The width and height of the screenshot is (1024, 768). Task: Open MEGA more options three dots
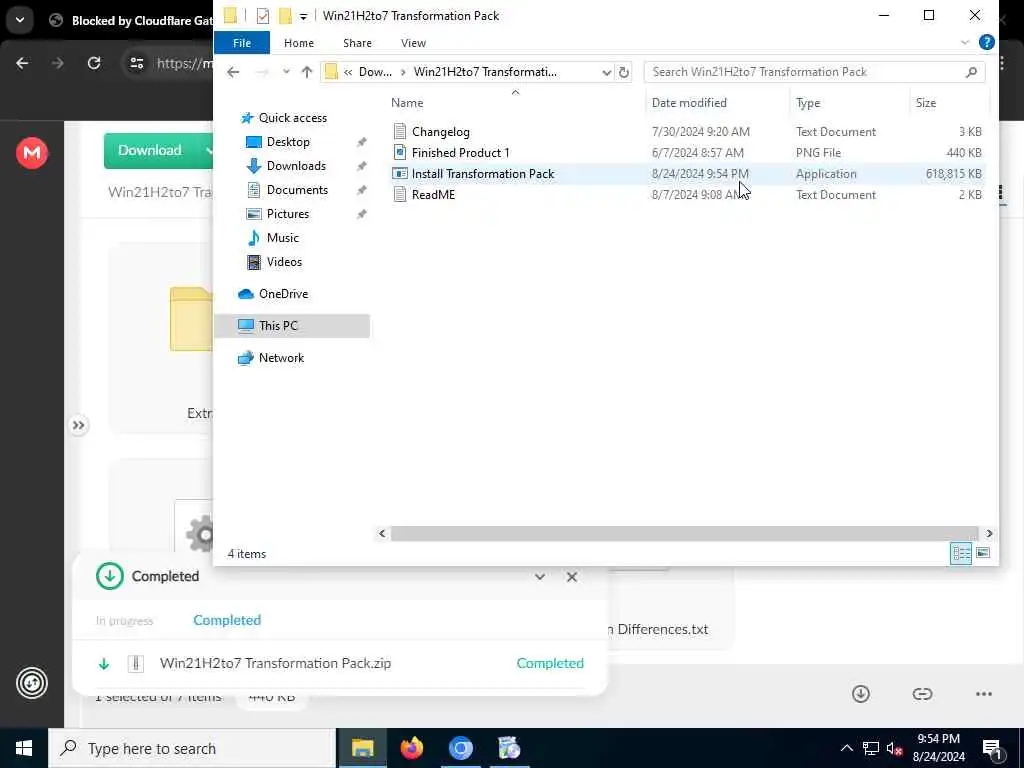click(x=984, y=694)
